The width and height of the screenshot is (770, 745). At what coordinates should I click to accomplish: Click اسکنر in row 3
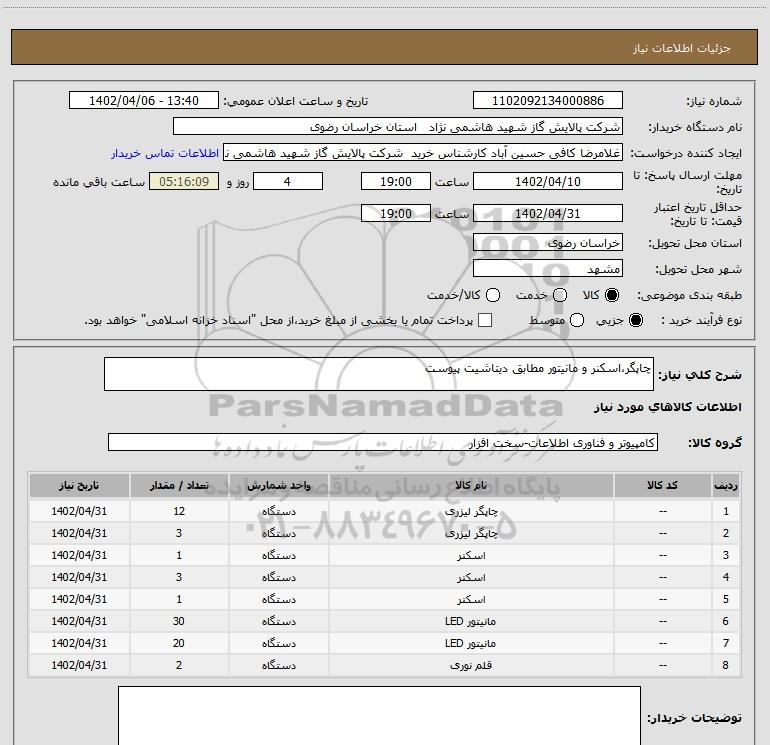471,555
